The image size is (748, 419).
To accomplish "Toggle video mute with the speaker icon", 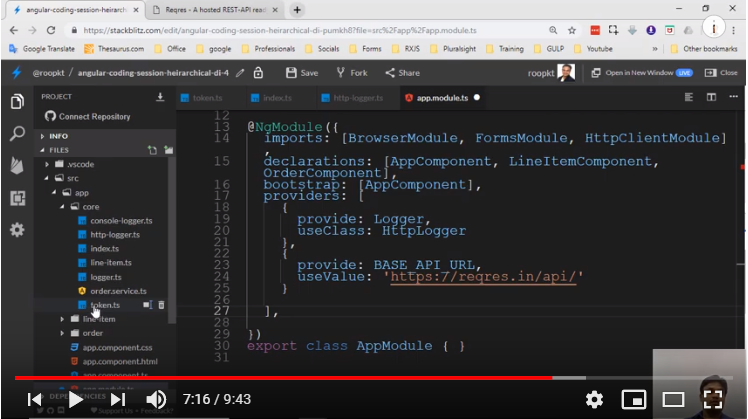I will [154, 399].
